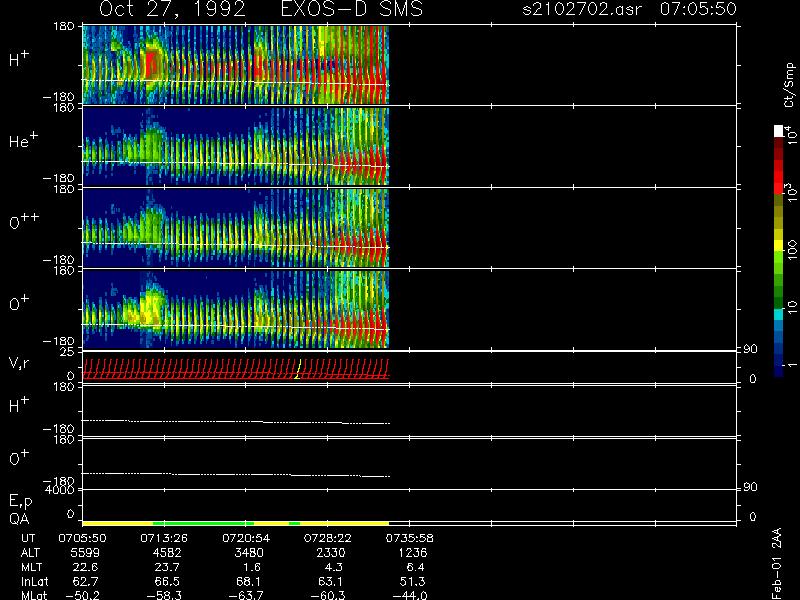800x600 pixels.
Task: Click the 'QA' row label
Action: point(19,519)
